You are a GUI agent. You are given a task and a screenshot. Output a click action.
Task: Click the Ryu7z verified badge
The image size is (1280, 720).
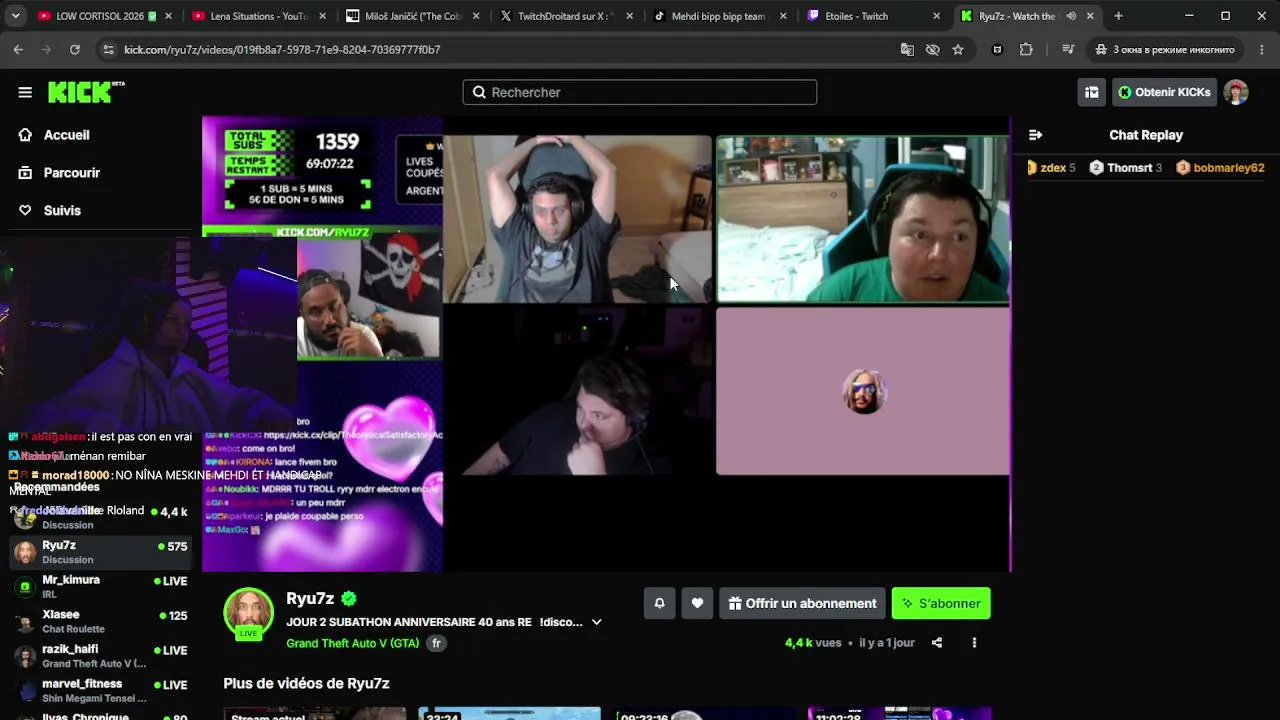[x=349, y=599]
